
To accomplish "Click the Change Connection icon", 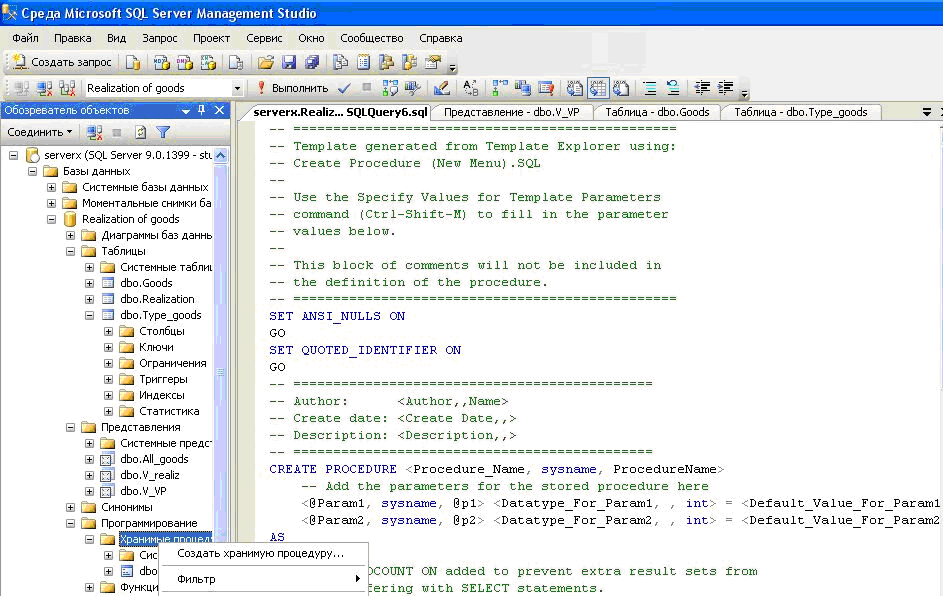I will pyautogui.click(x=67, y=88).
